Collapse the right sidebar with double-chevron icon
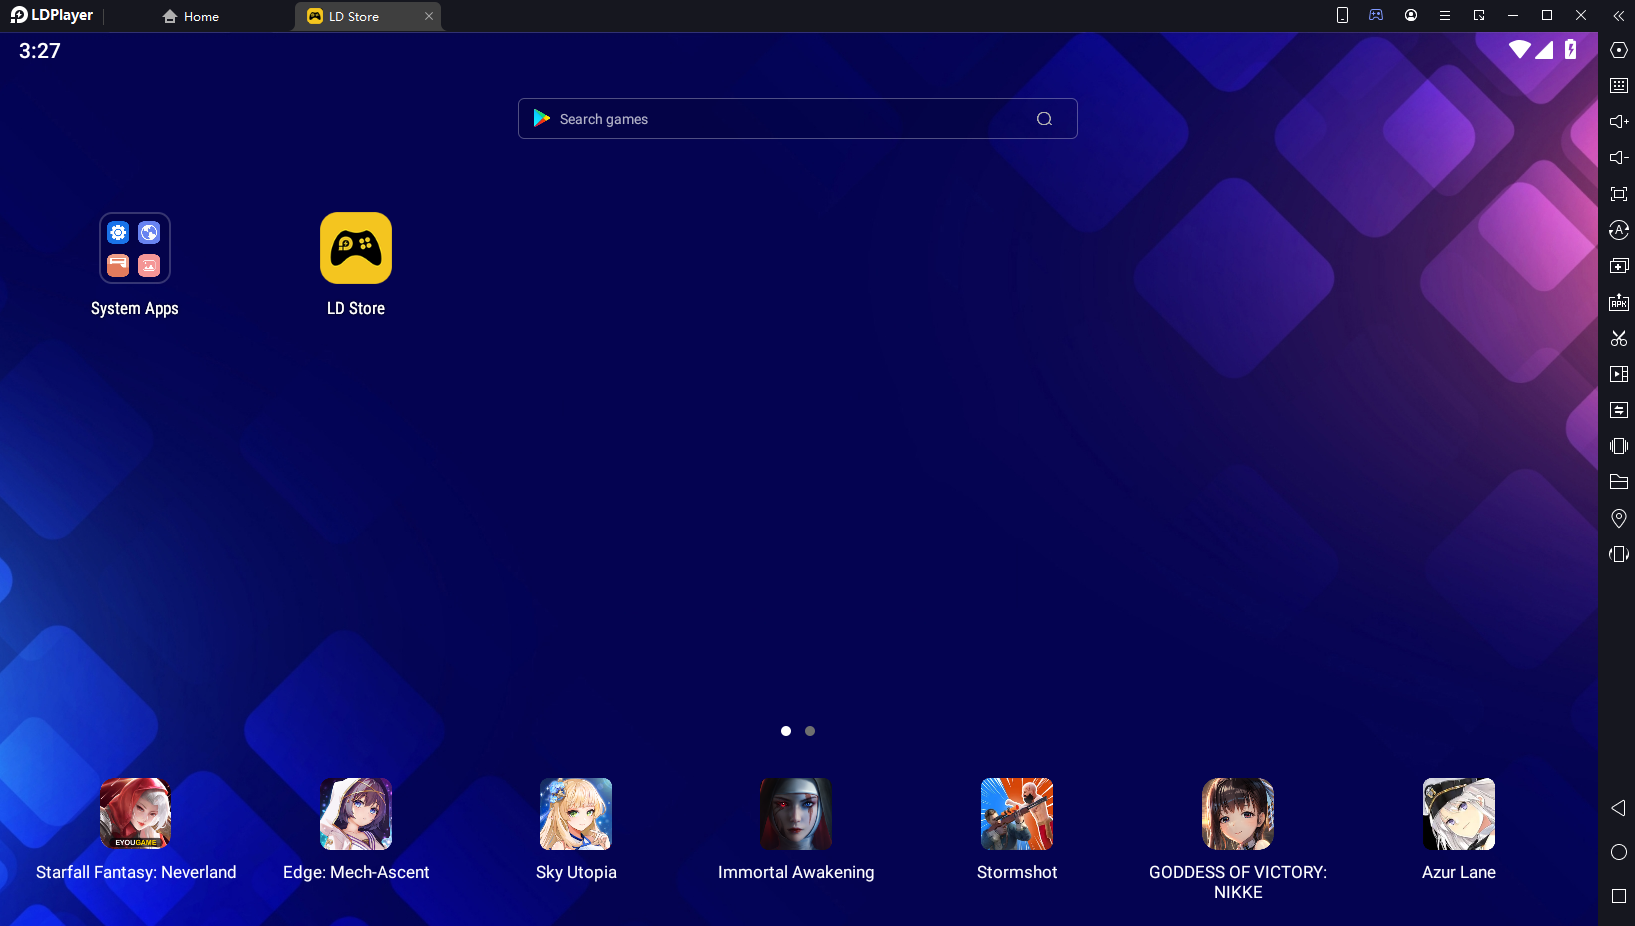Image resolution: width=1635 pixels, height=926 pixels. (1619, 16)
